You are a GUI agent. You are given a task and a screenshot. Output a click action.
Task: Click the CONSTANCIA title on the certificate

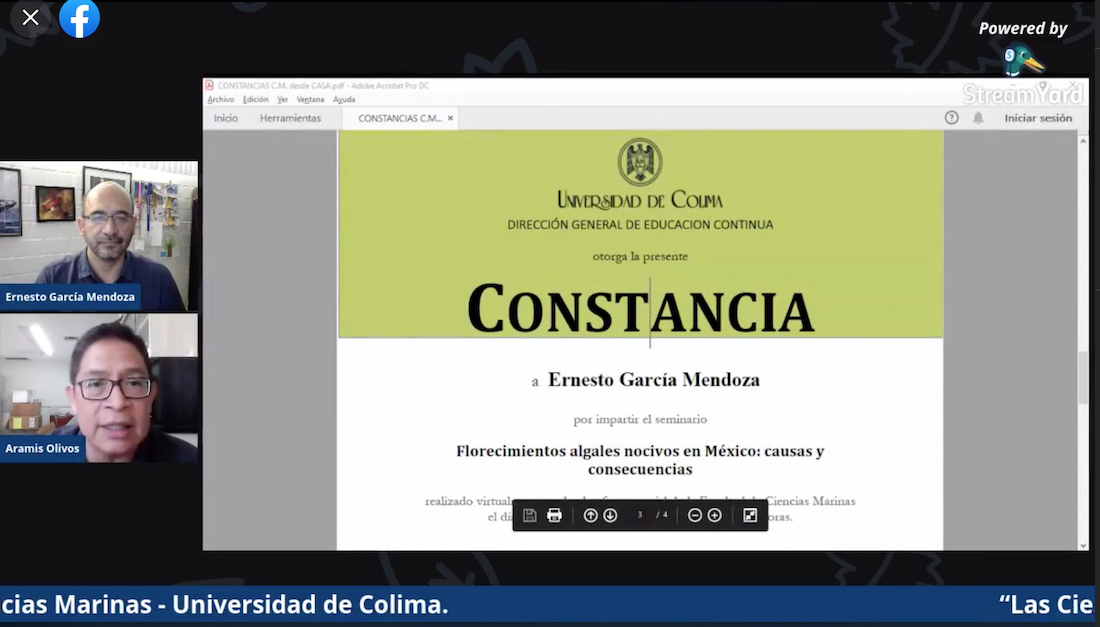pyautogui.click(x=640, y=309)
